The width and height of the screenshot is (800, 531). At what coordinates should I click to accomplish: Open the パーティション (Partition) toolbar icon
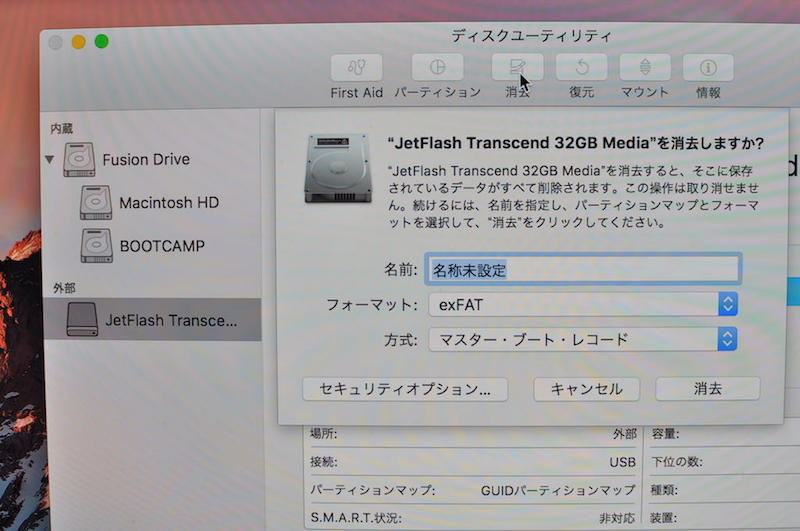437,67
